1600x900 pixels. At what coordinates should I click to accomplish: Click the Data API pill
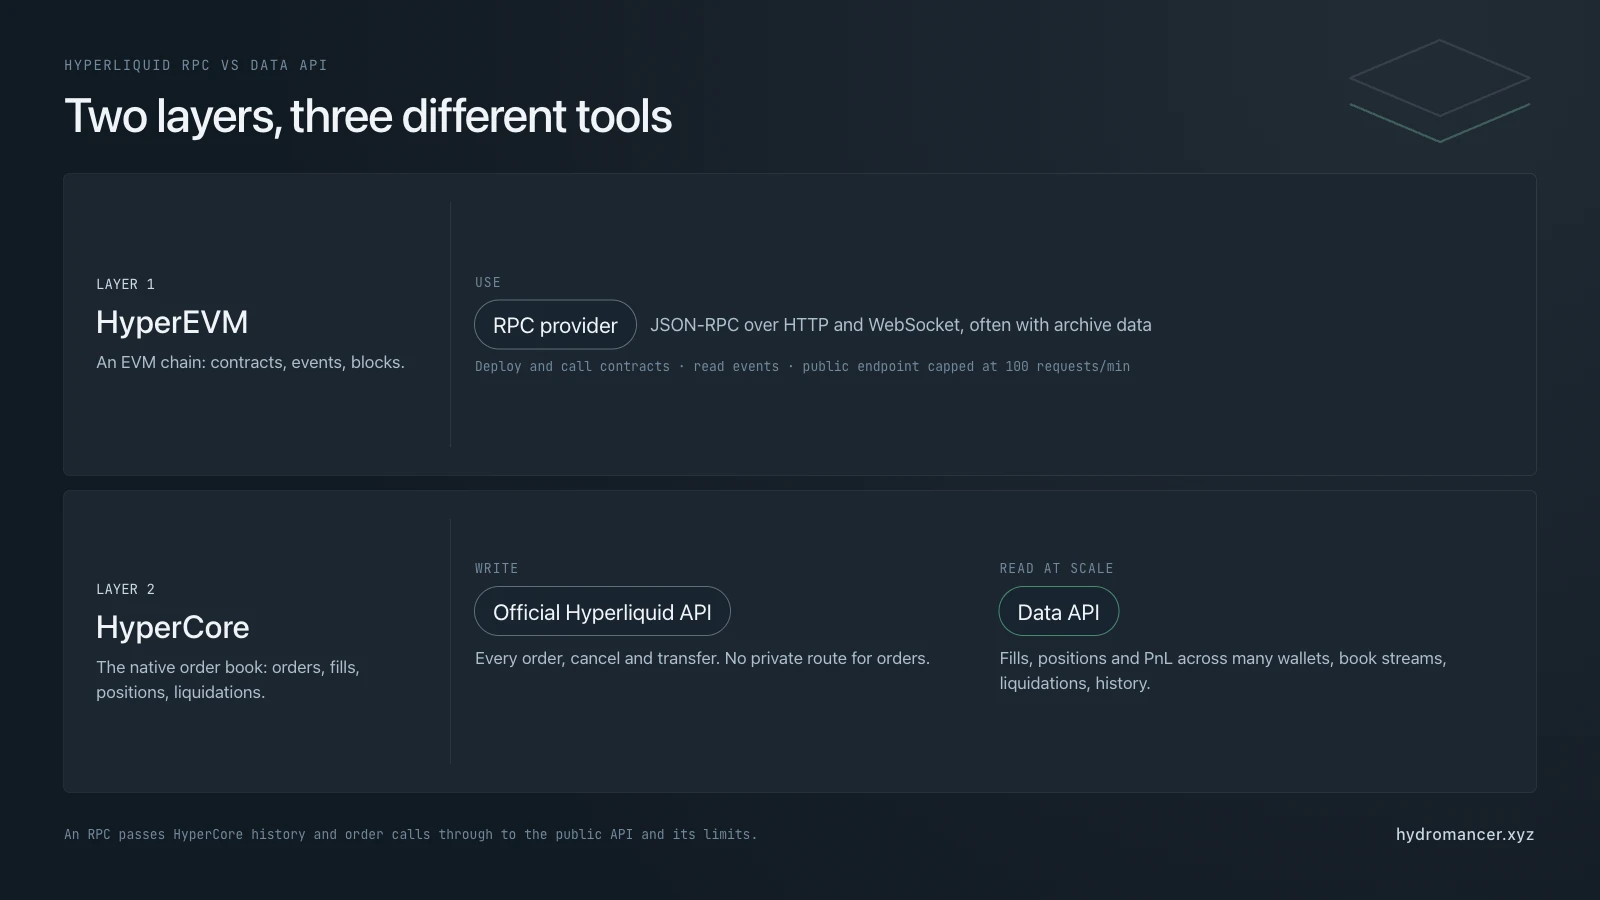tap(1058, 612)
